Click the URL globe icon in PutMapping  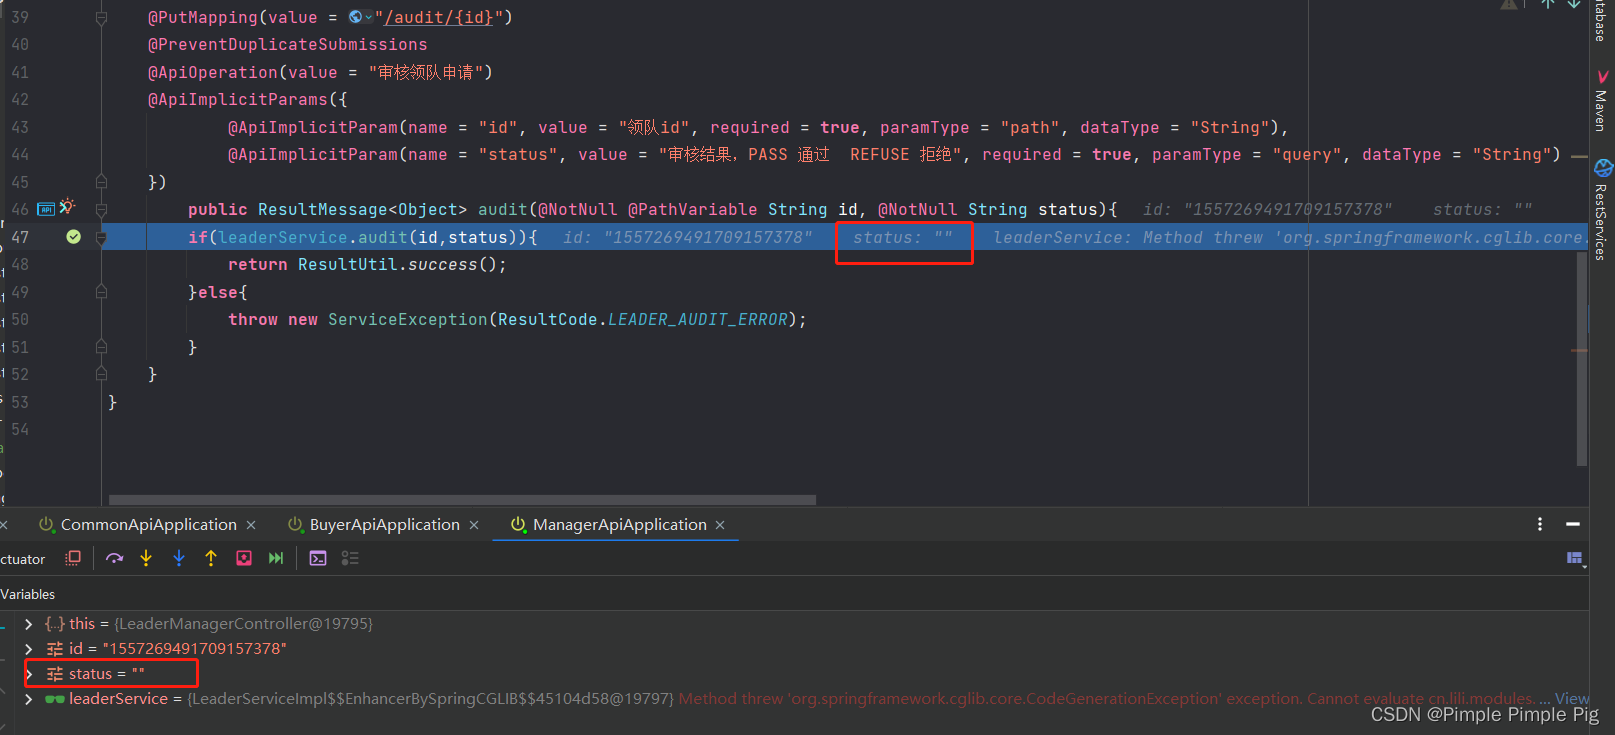point(357,17)
